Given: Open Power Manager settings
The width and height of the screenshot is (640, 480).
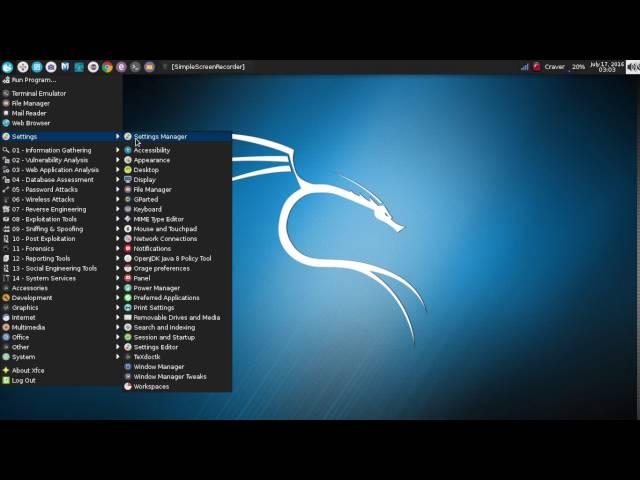Looking at the screenshot, I should click(x=177, y=288).
